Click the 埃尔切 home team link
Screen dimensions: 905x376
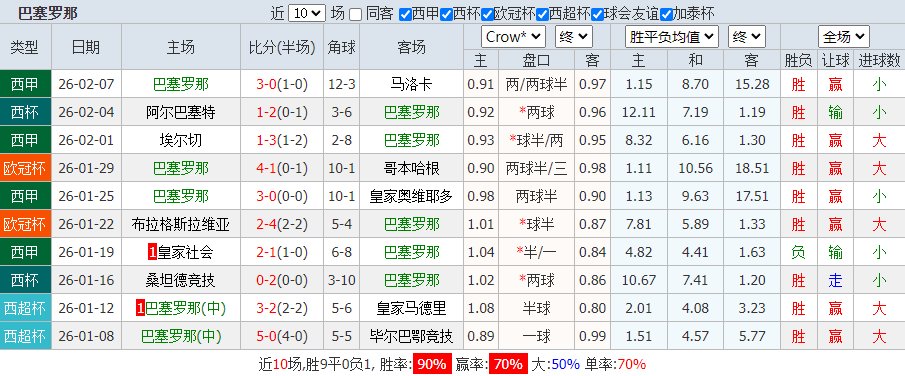coord(181,140)
